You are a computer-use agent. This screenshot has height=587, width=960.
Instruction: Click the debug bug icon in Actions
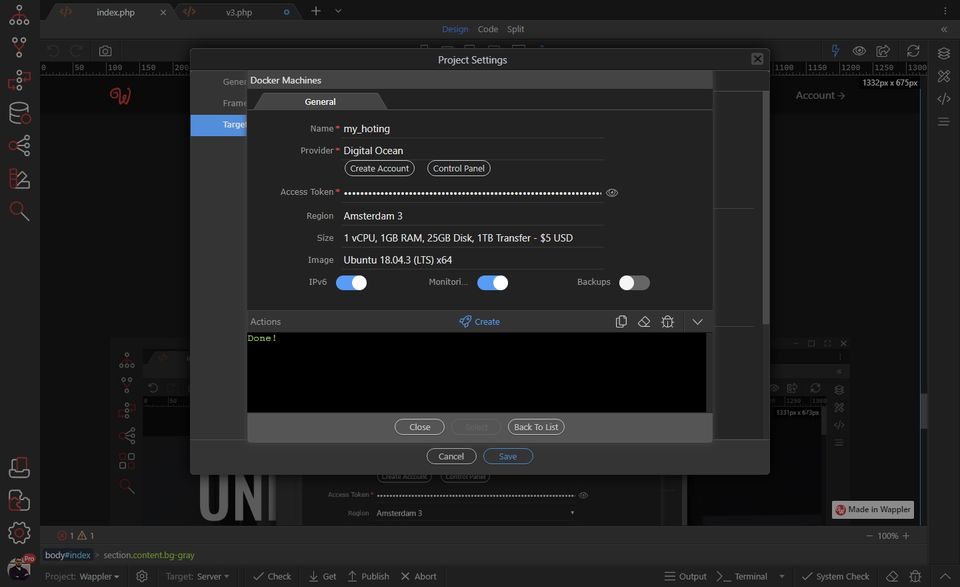coord(667,322)
